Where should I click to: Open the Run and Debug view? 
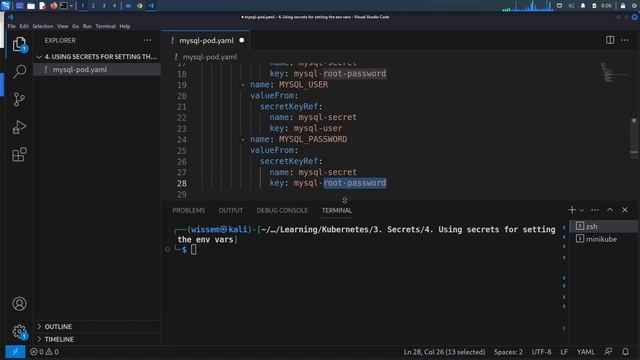tap(19, 127)
